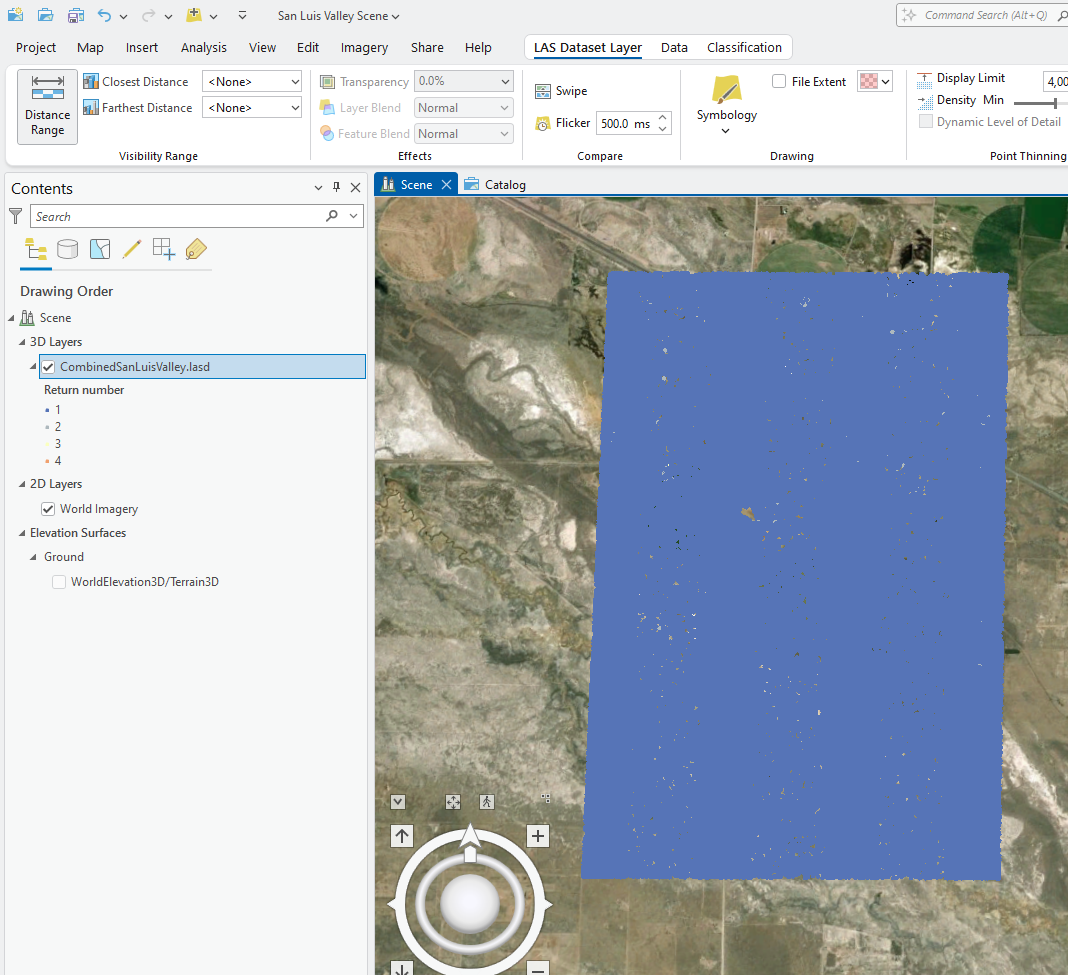Open the Analysis ribbon tab
Image resolution: width=1068 pixels, height=975 pixels.
tap(203, 47)
